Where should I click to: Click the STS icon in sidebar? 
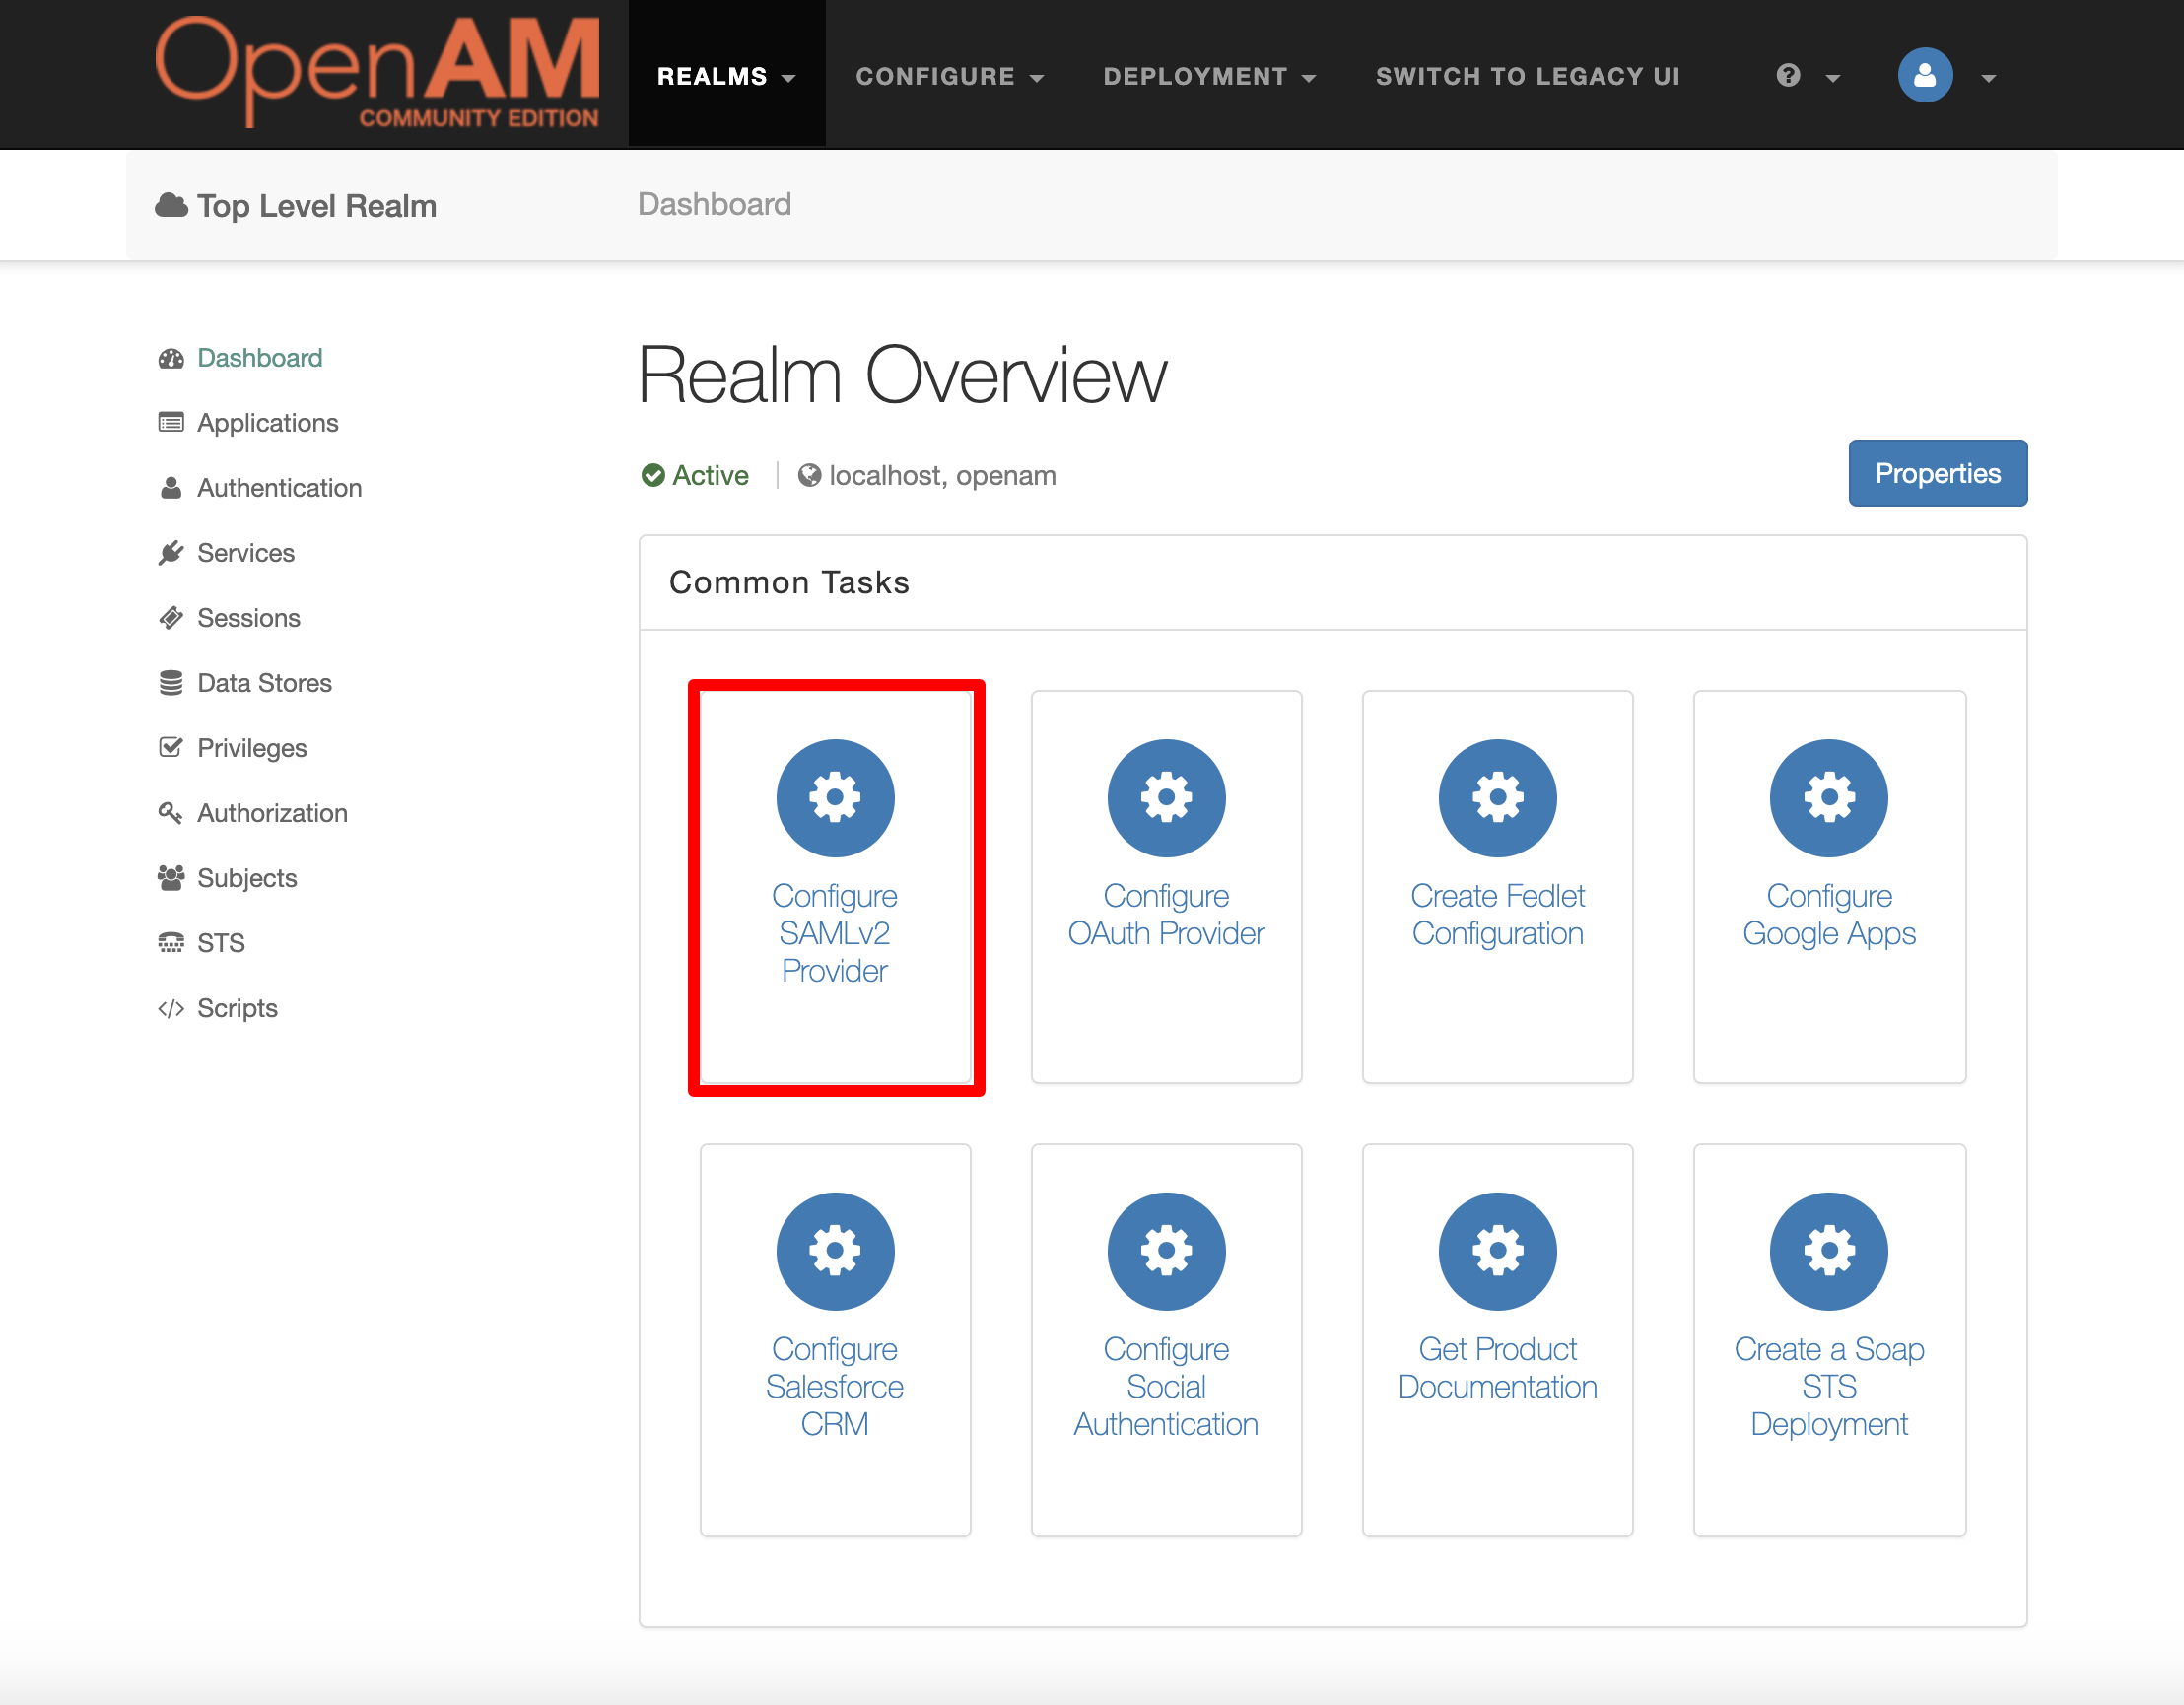coord(171,943)
